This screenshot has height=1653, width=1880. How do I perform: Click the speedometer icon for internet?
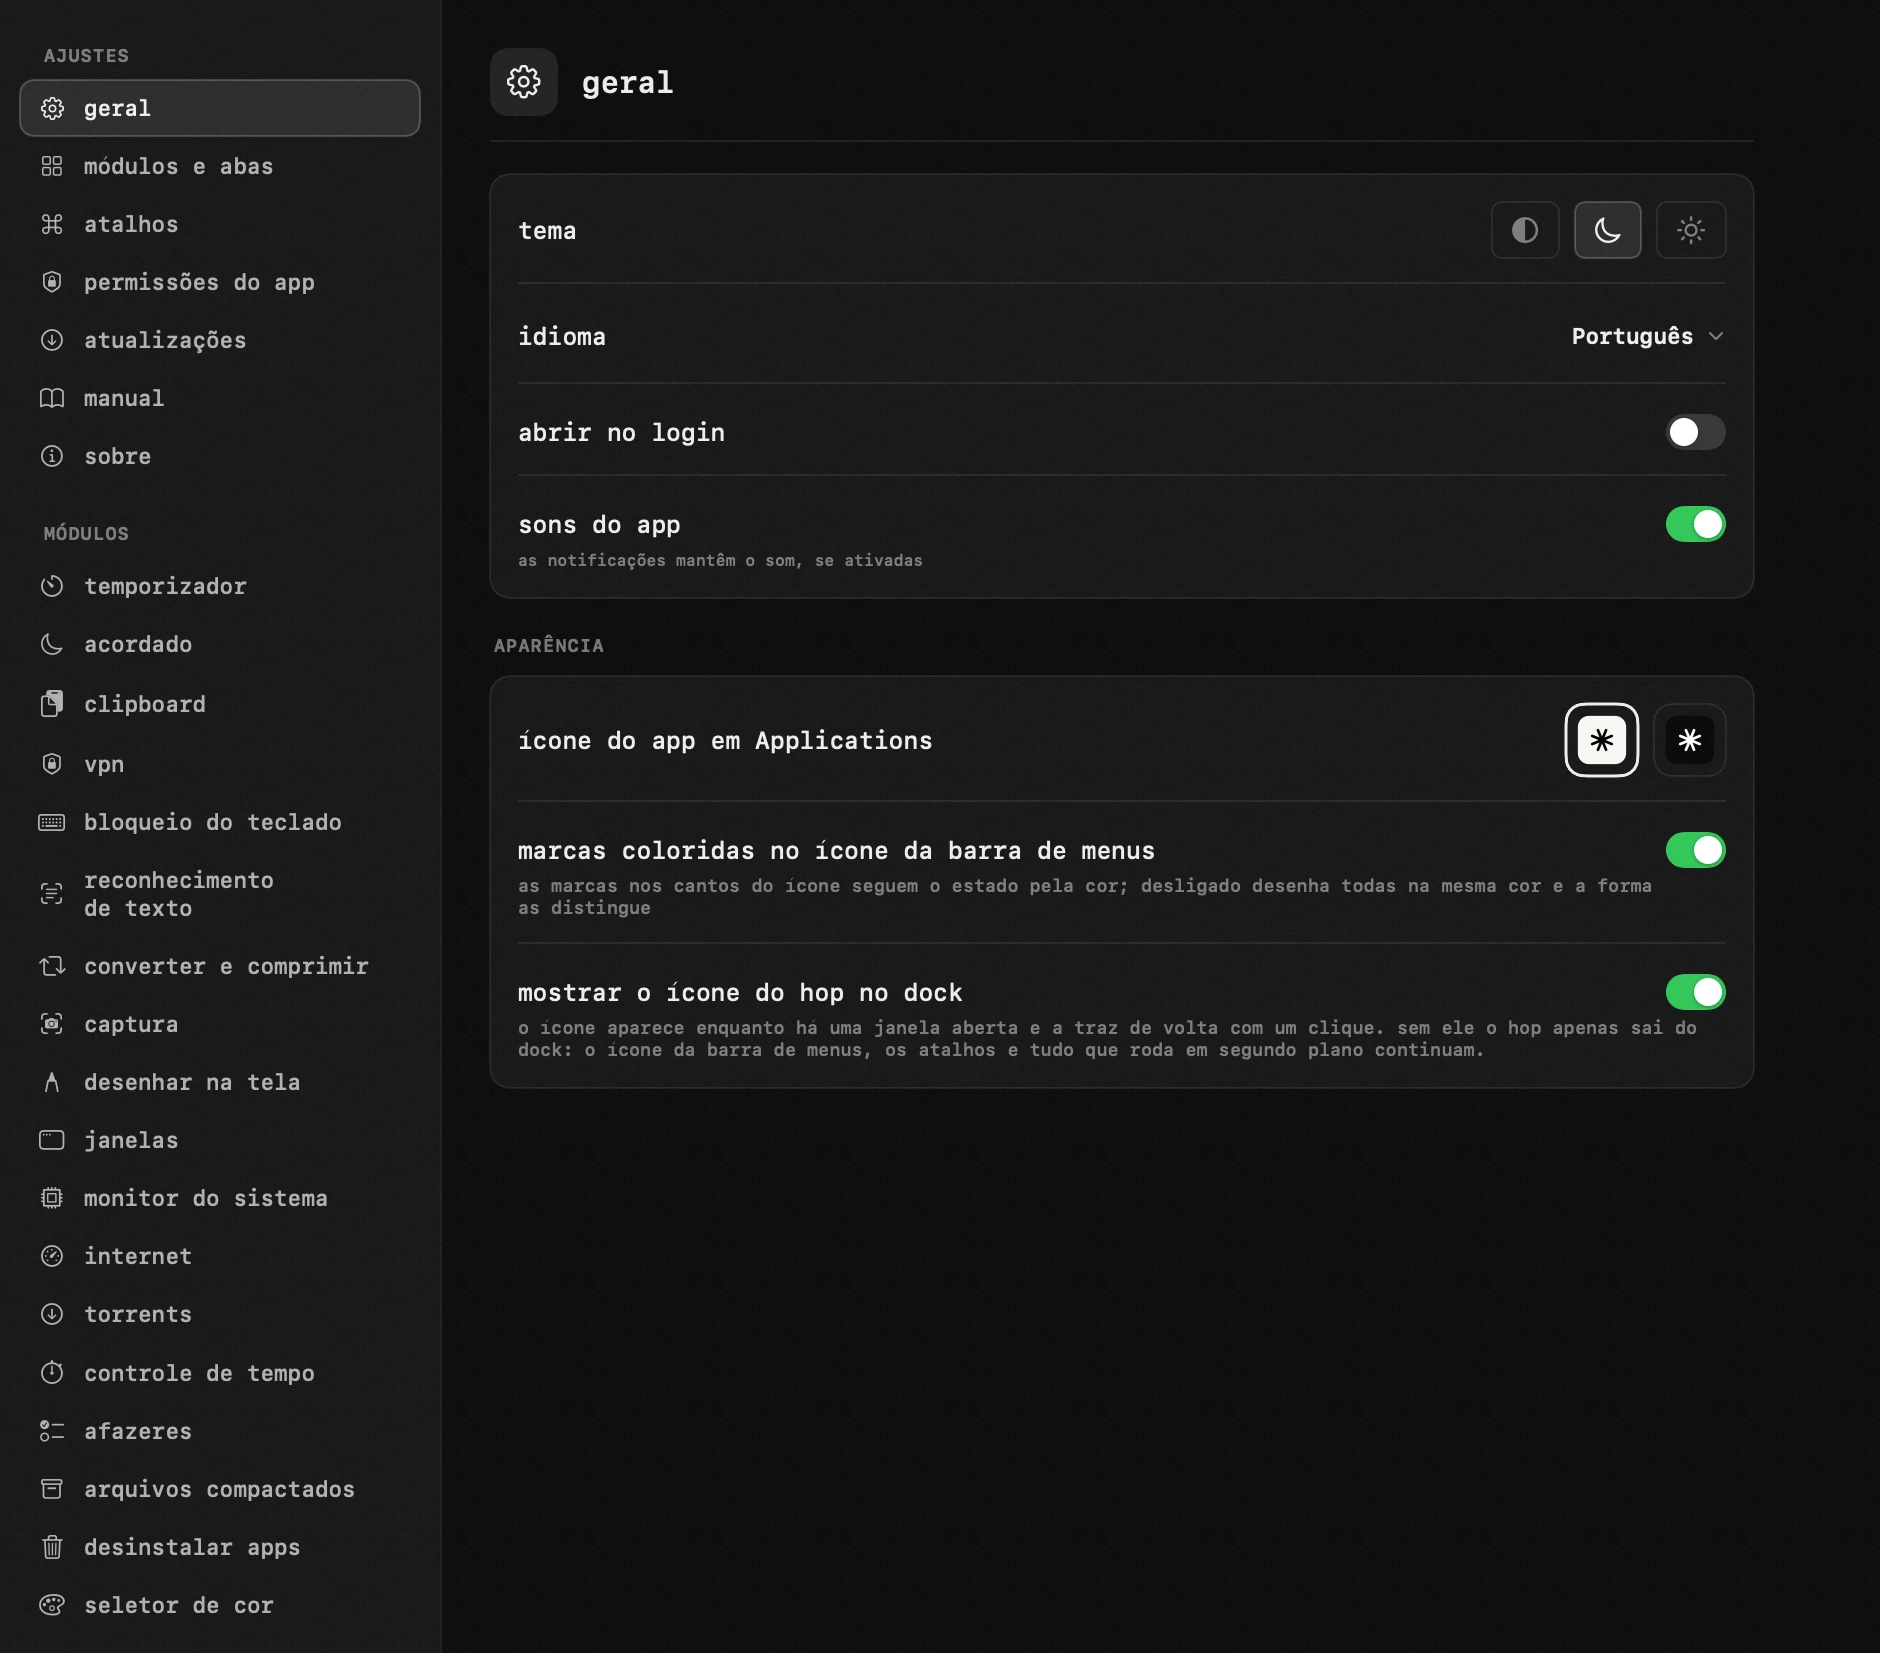[52, 1256]
